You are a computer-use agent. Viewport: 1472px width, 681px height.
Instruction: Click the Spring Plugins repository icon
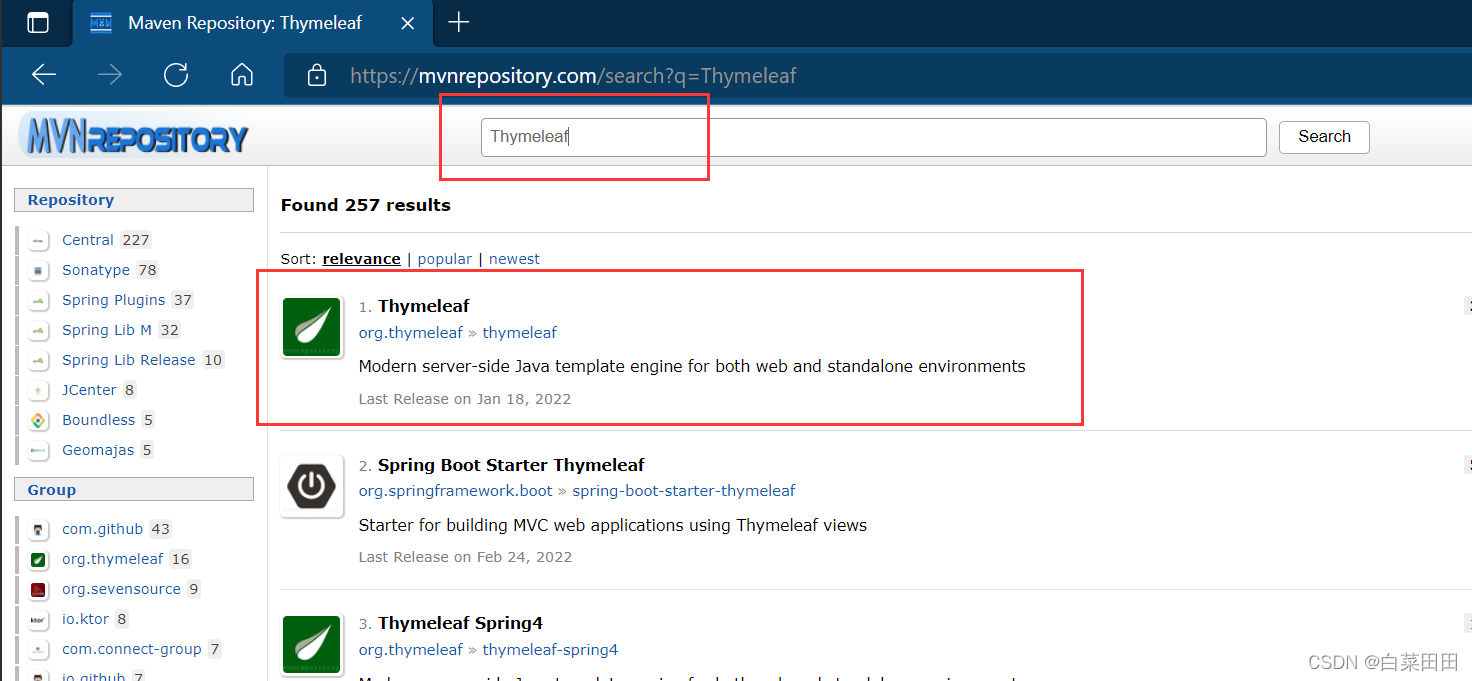[39, 300]
